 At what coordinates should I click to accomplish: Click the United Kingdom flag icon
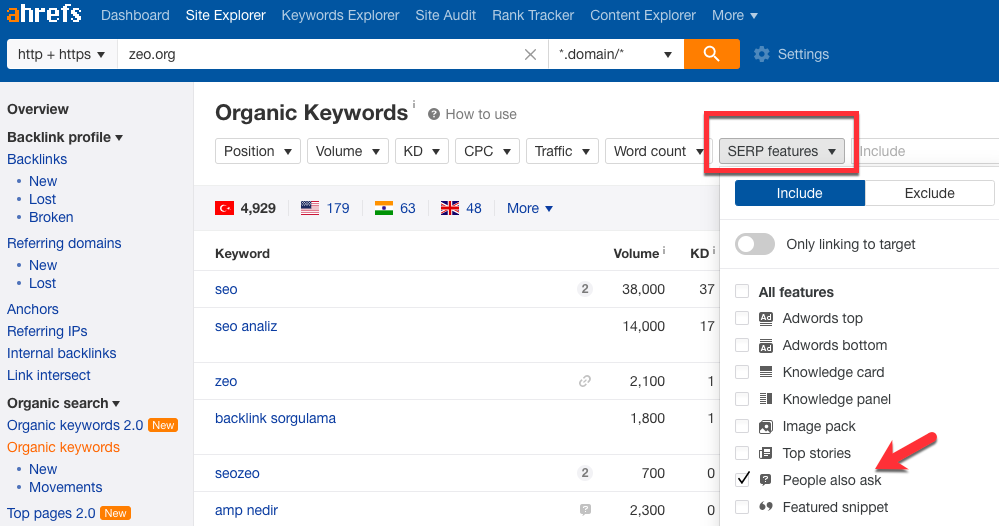(x=450, y=208)
